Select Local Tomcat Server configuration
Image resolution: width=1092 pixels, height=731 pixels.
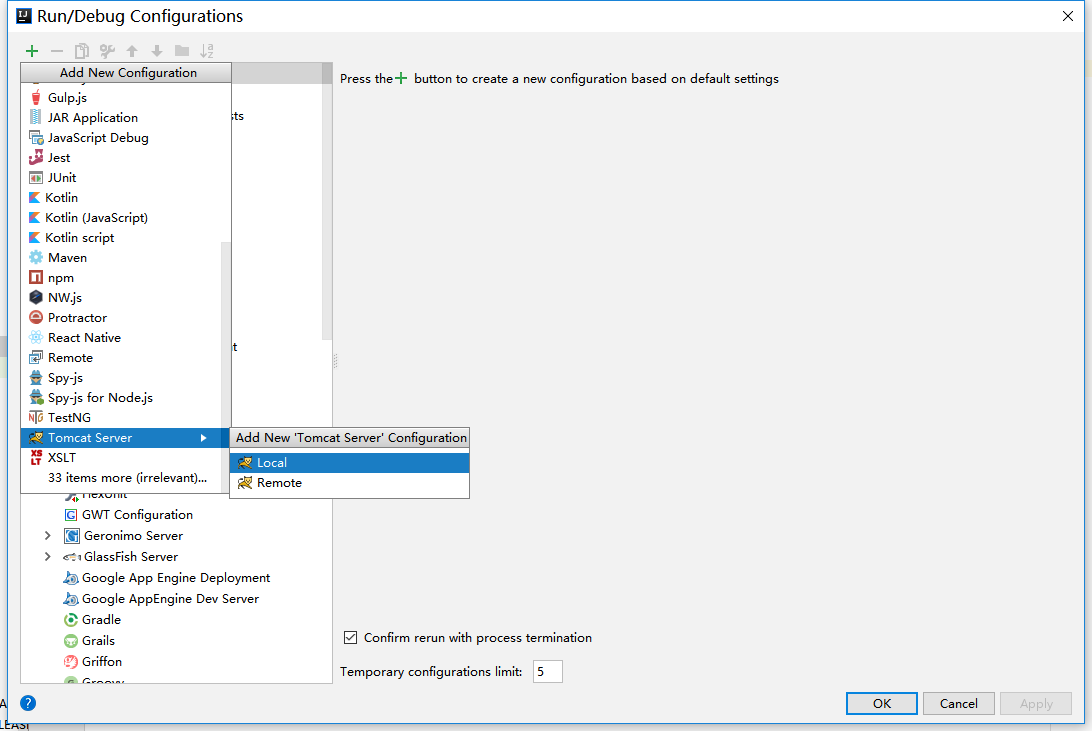click(350, 463)
